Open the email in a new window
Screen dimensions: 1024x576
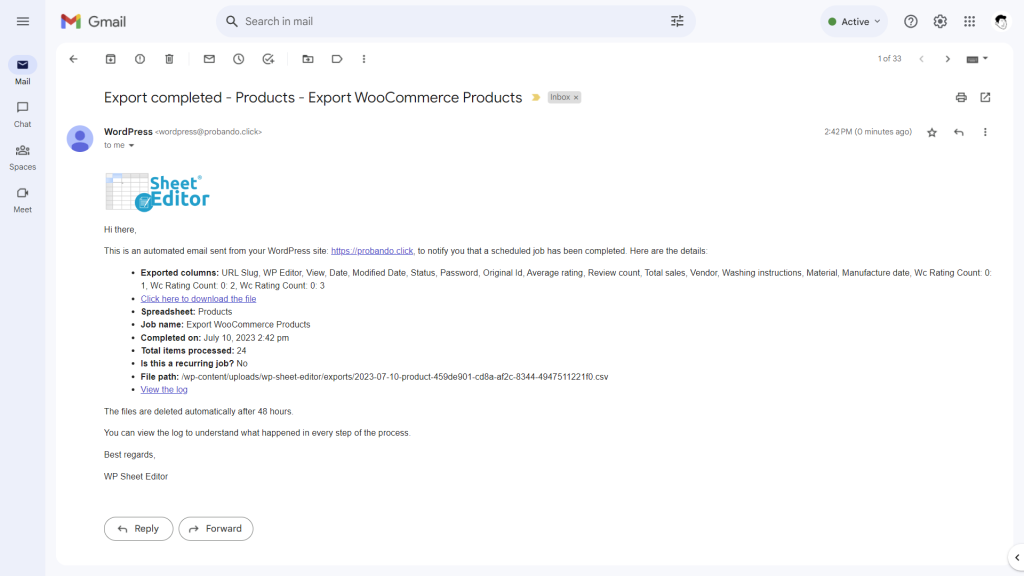tap(986, 97)
